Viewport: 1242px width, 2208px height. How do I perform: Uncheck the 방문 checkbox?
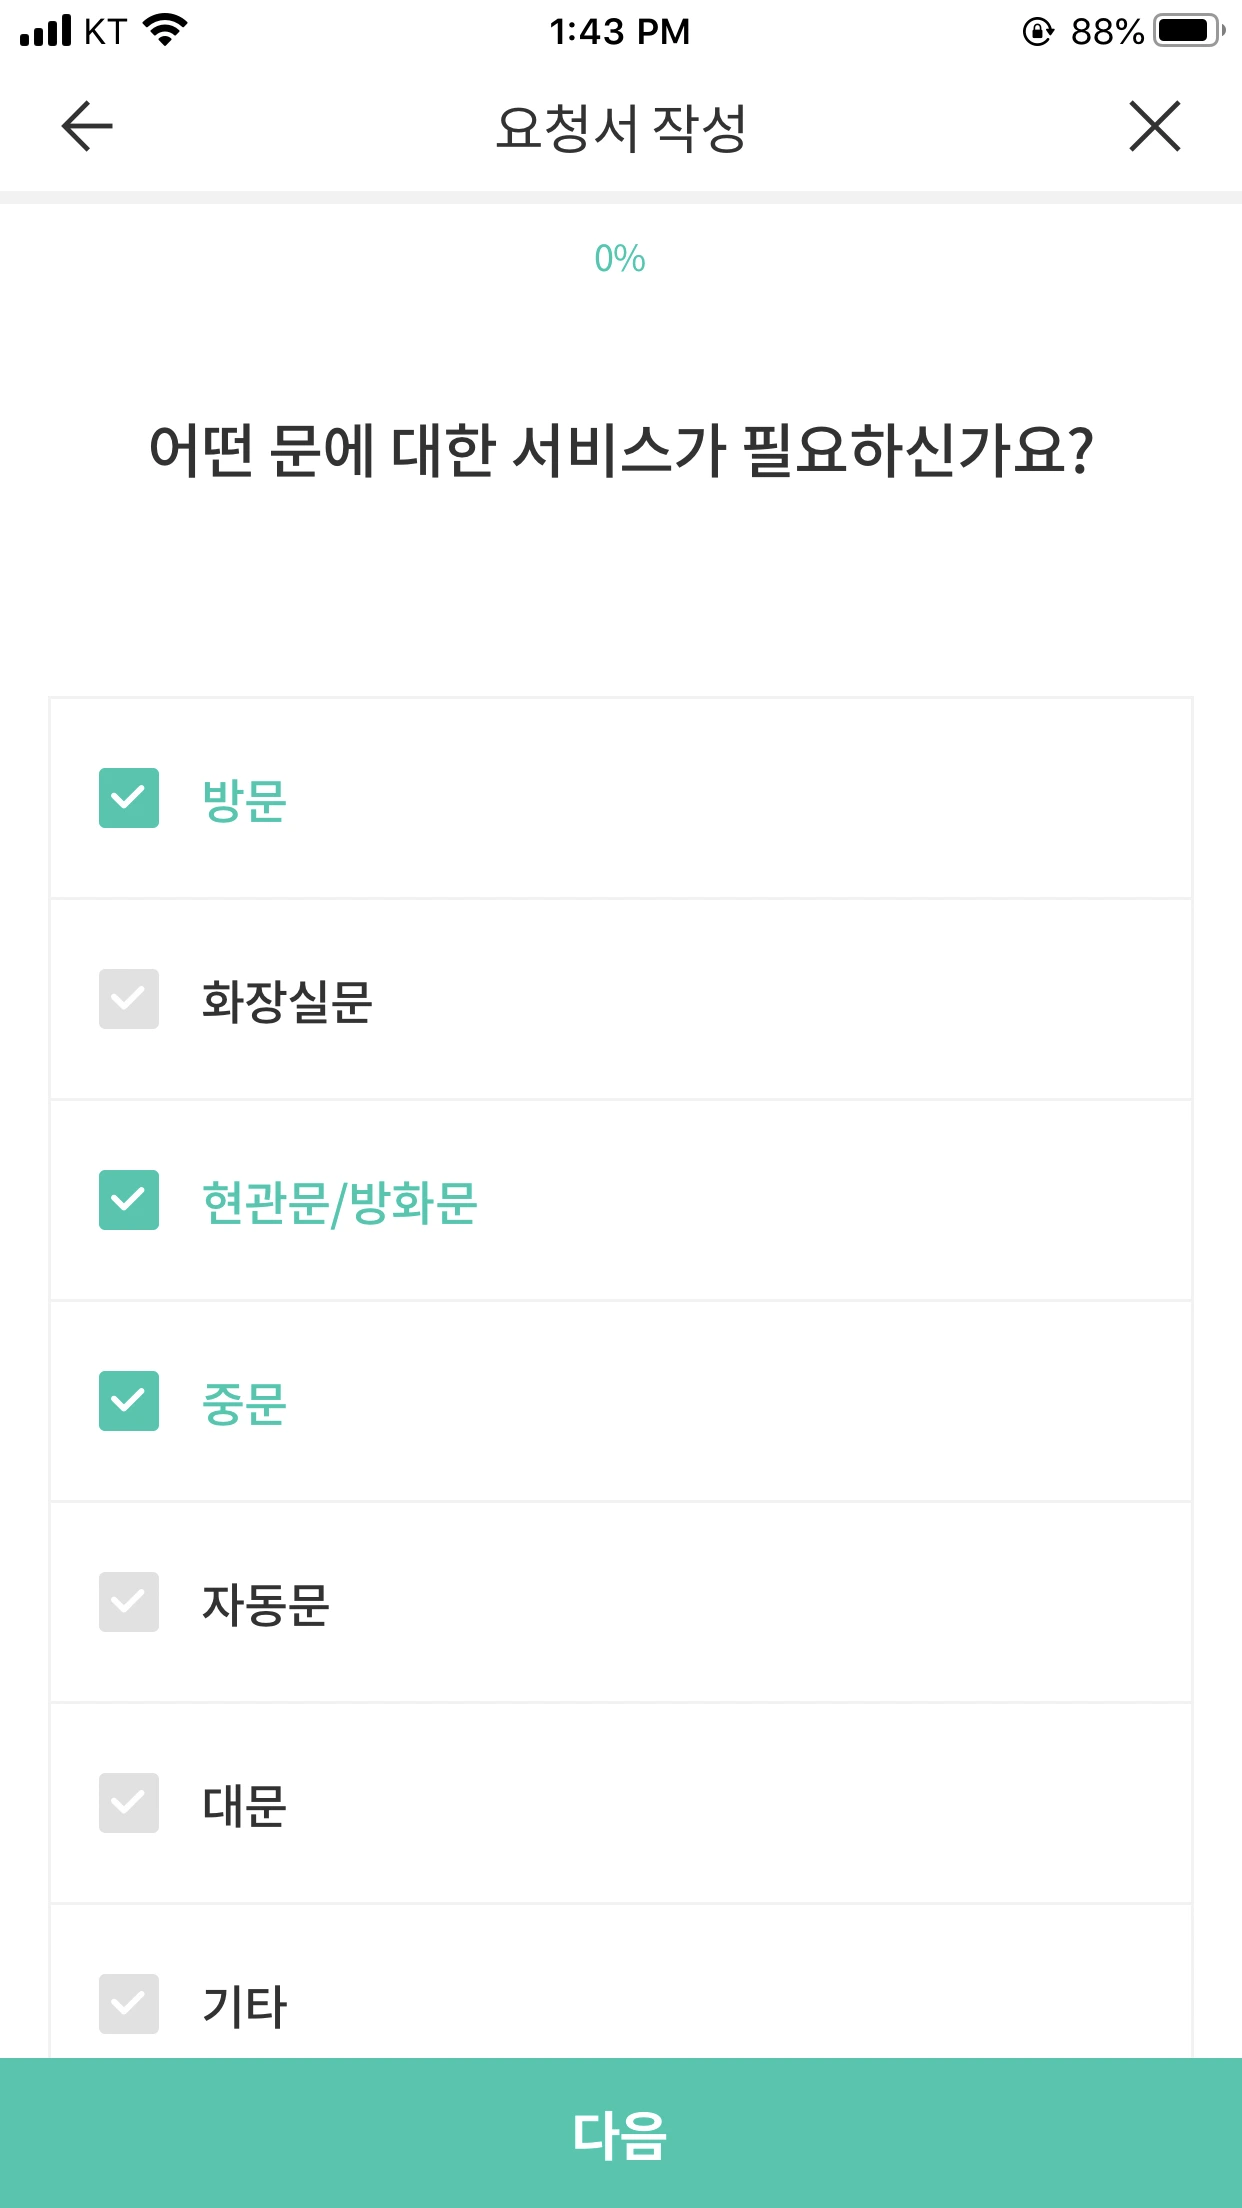[x=129, y=798]
